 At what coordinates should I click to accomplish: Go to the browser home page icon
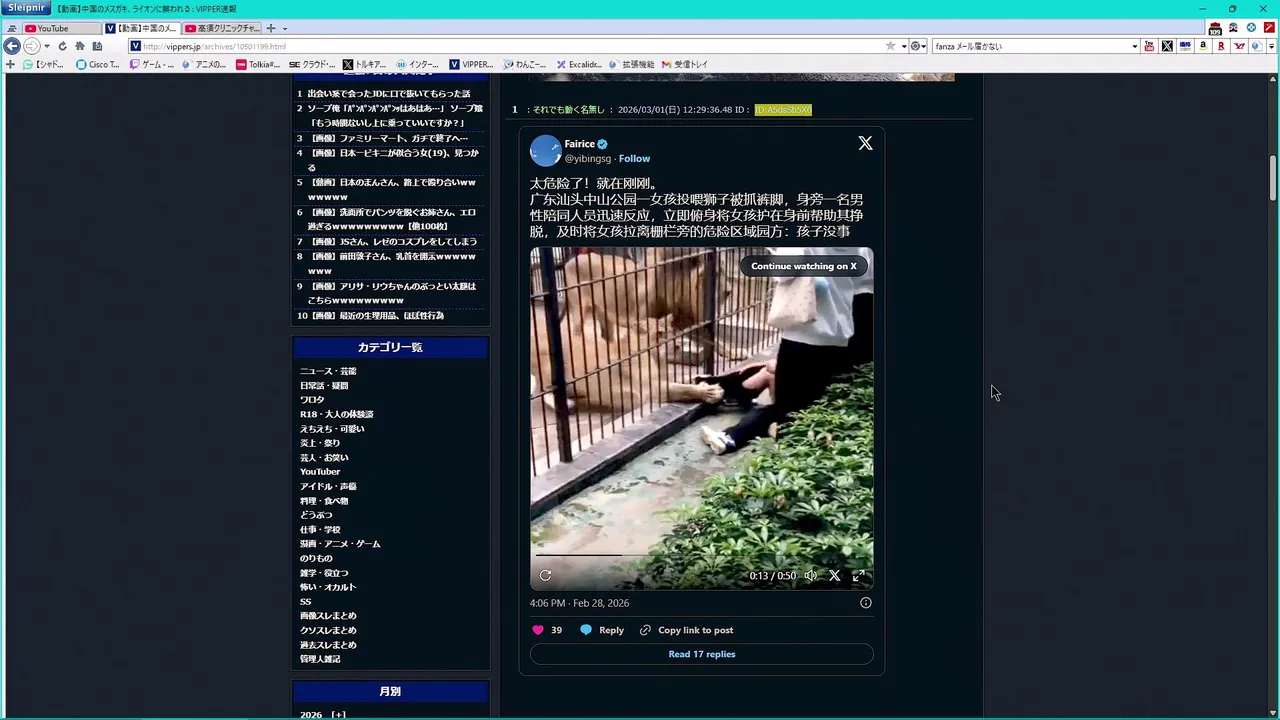click(79, 46)
